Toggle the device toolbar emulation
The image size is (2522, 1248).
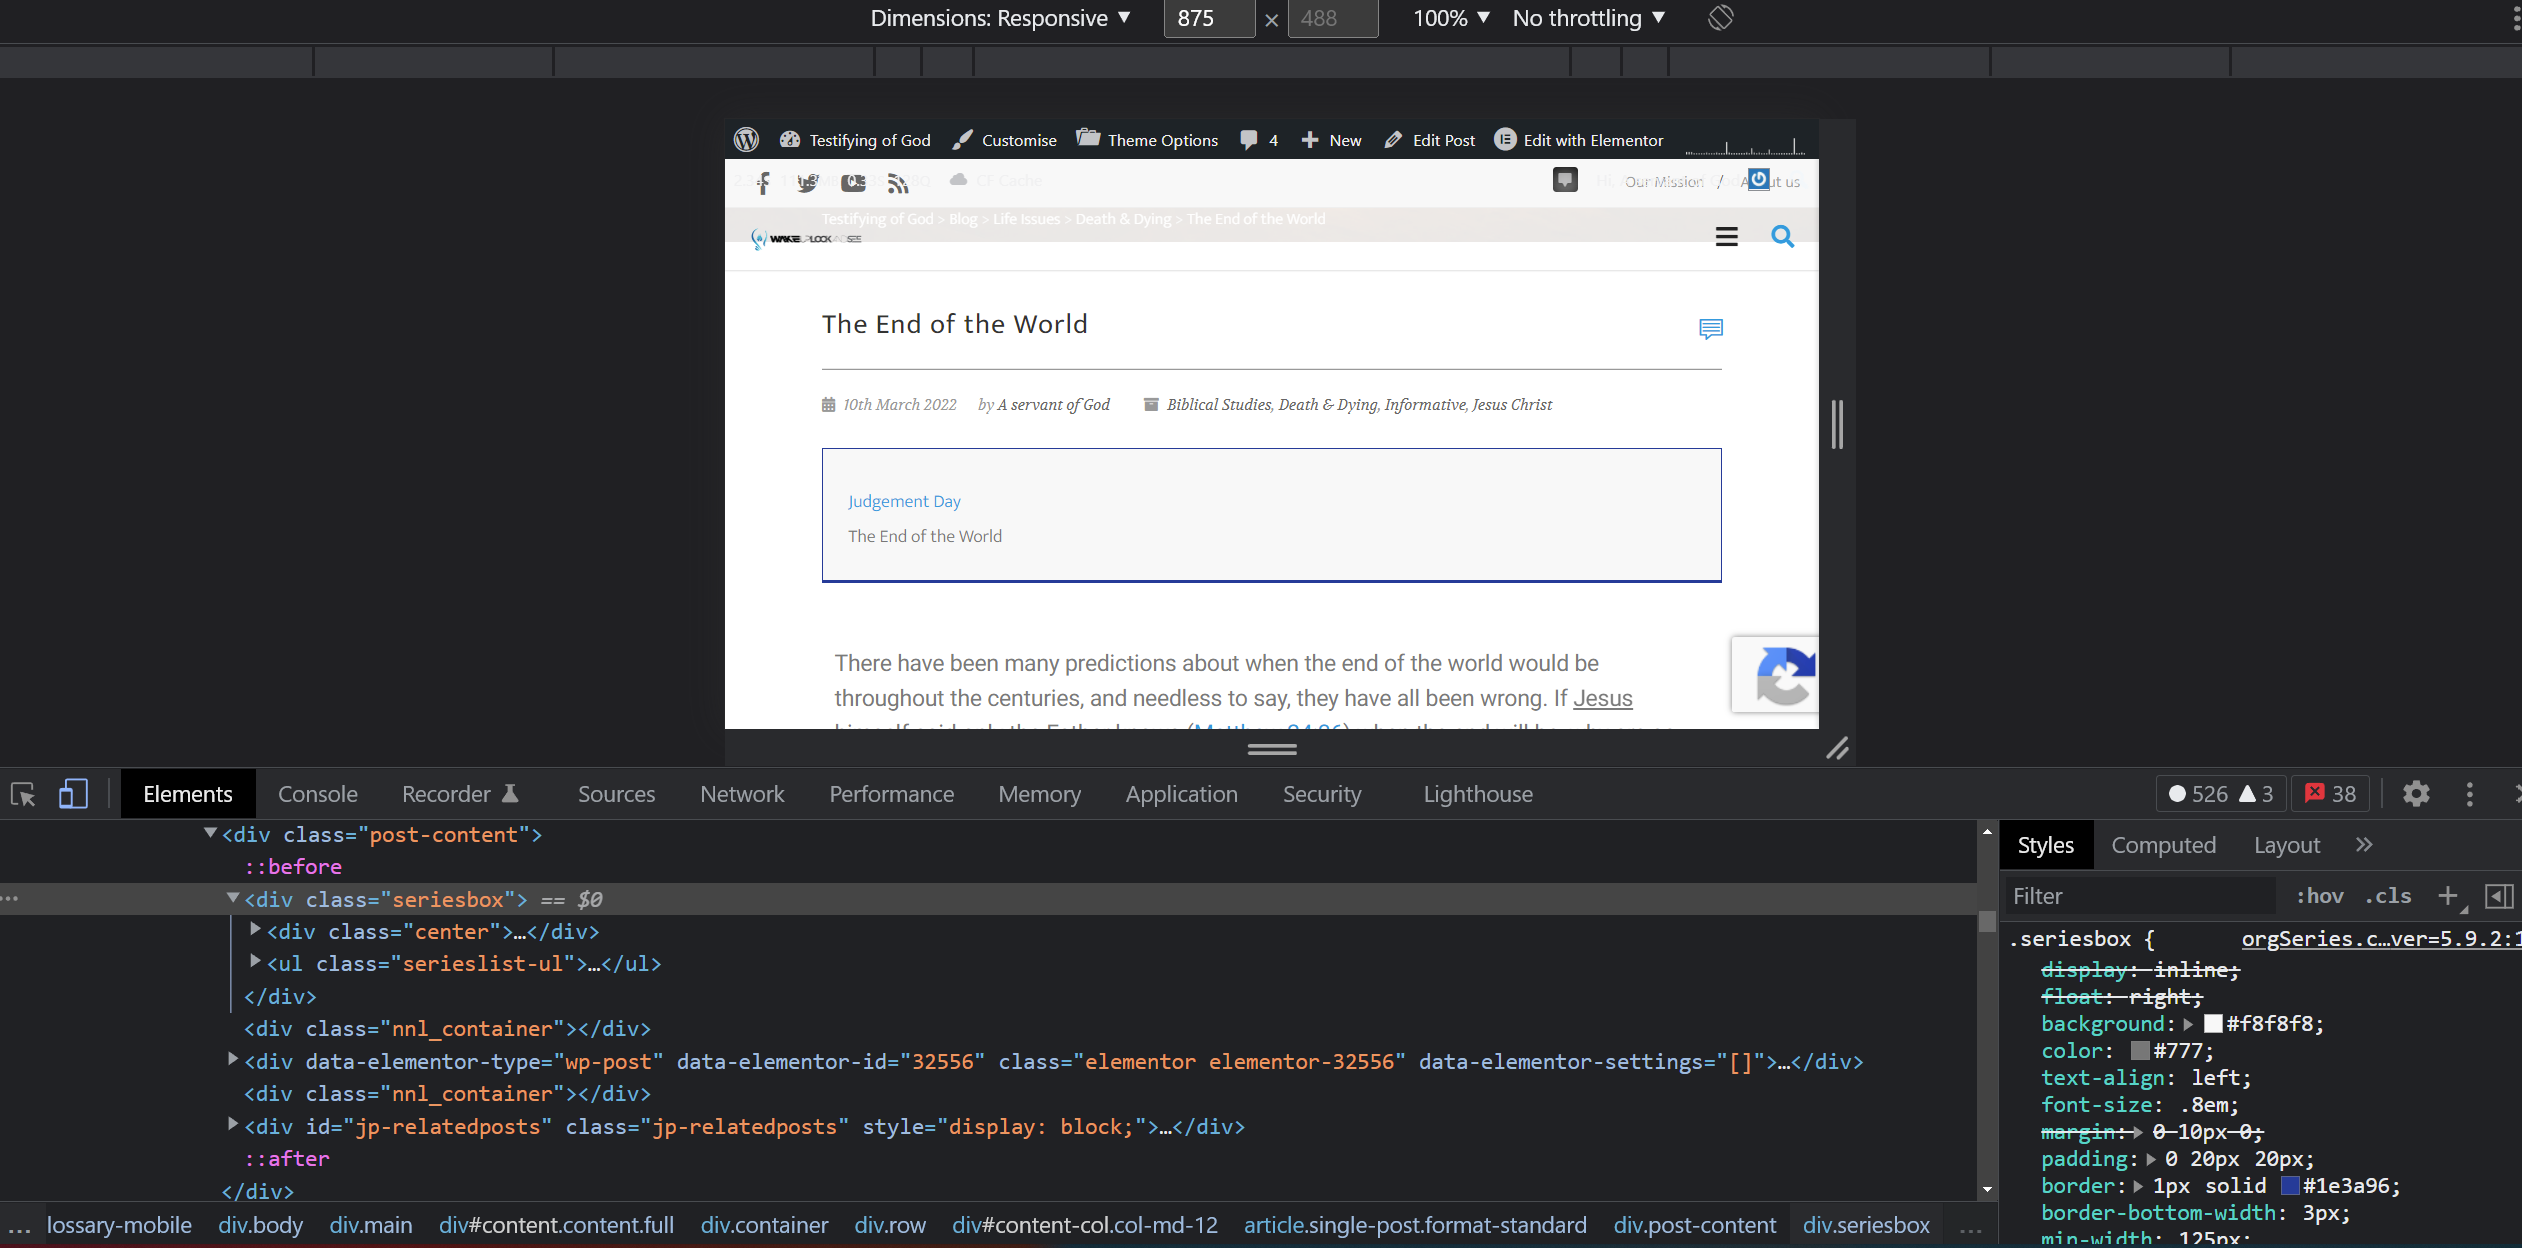pos(71,793)
